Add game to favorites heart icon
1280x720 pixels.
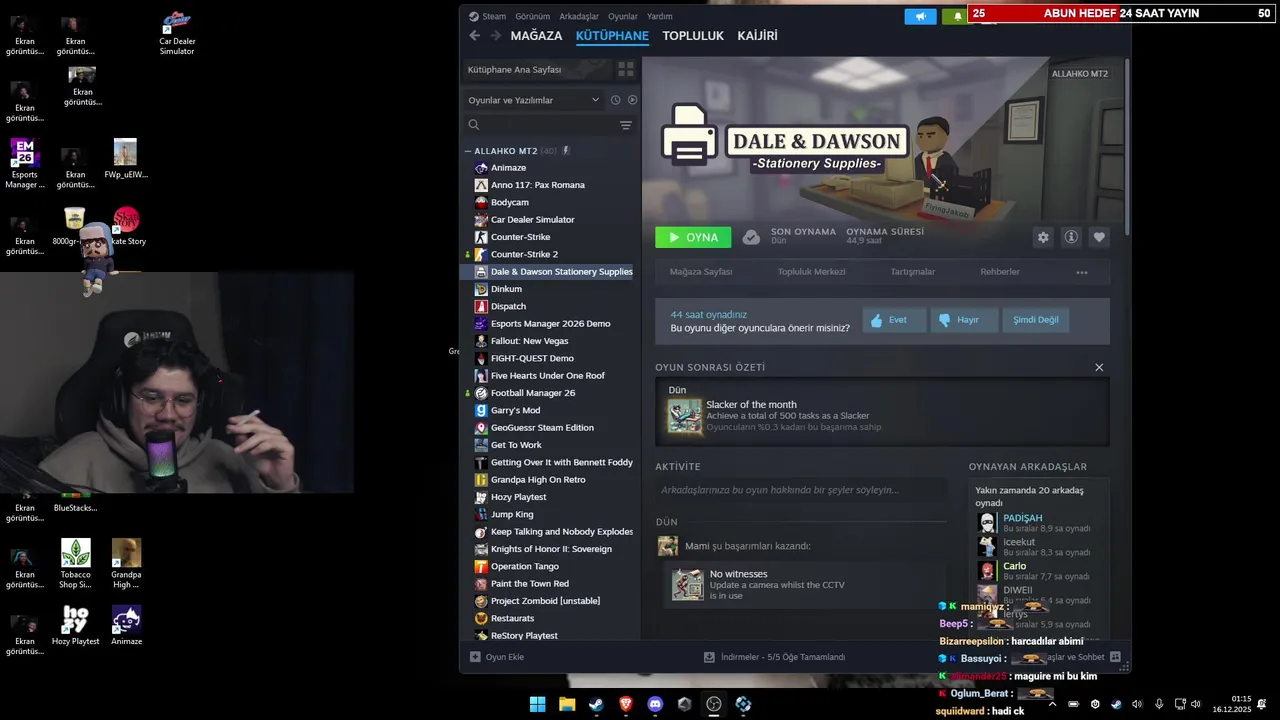pos(1099,237)
